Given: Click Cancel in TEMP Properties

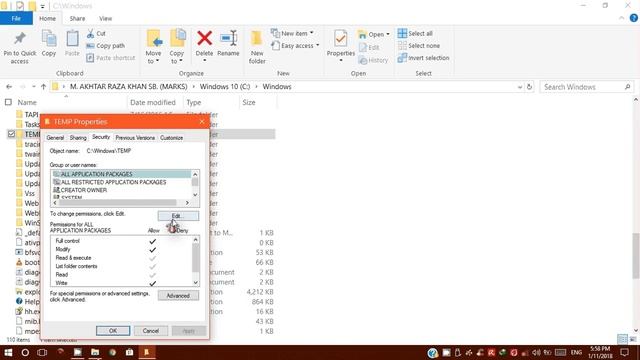Looking at the screenshot, I should [x=151, y=331].
